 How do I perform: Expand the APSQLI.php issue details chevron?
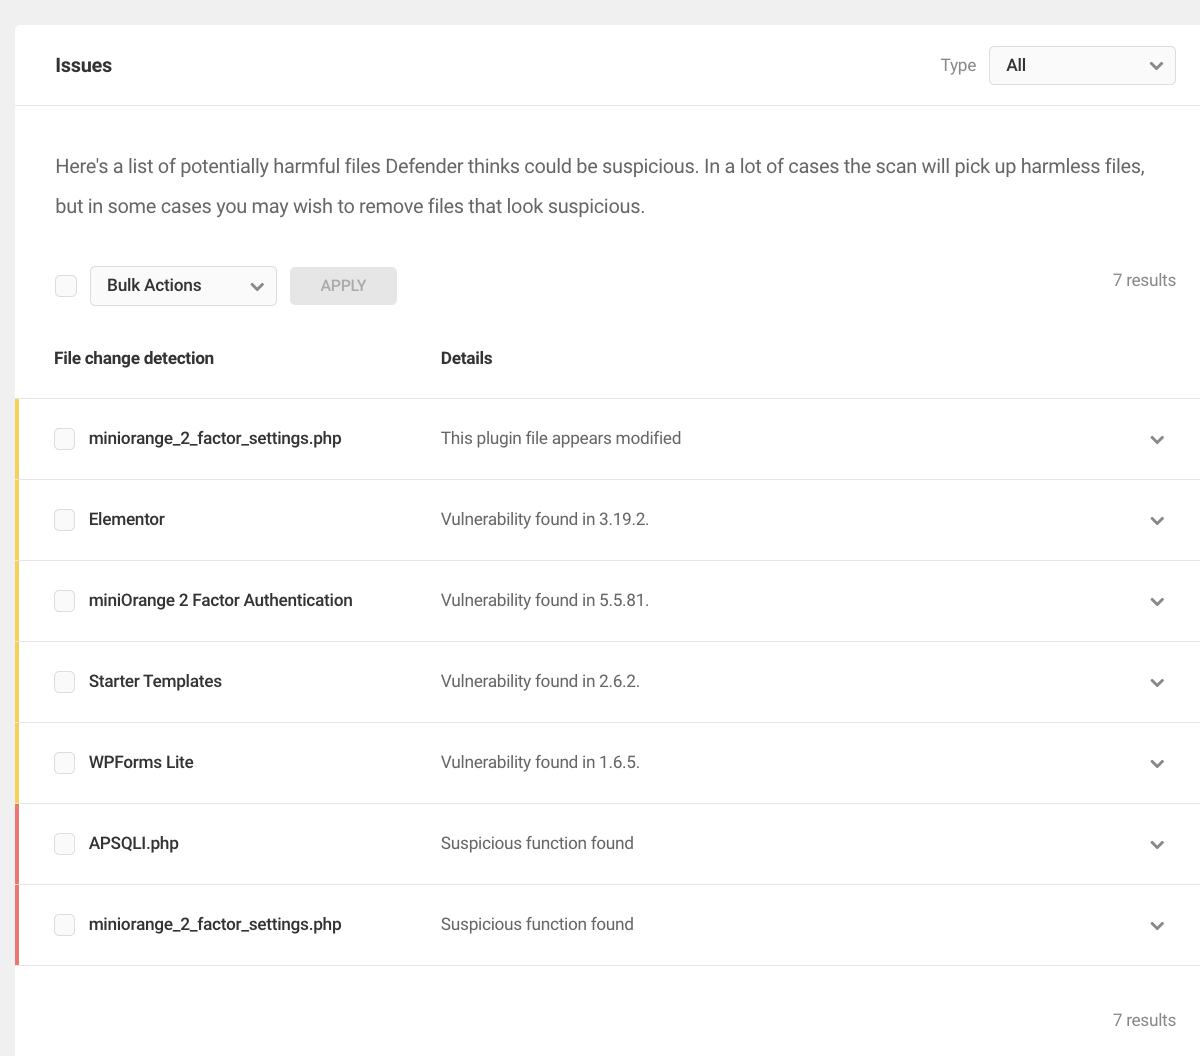tap(1157, 844)
